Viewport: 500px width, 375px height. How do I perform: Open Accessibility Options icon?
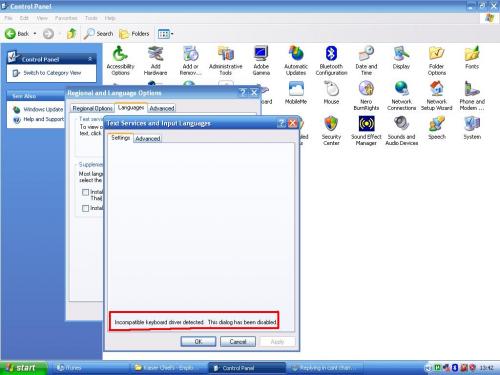[x=120, y=61]
